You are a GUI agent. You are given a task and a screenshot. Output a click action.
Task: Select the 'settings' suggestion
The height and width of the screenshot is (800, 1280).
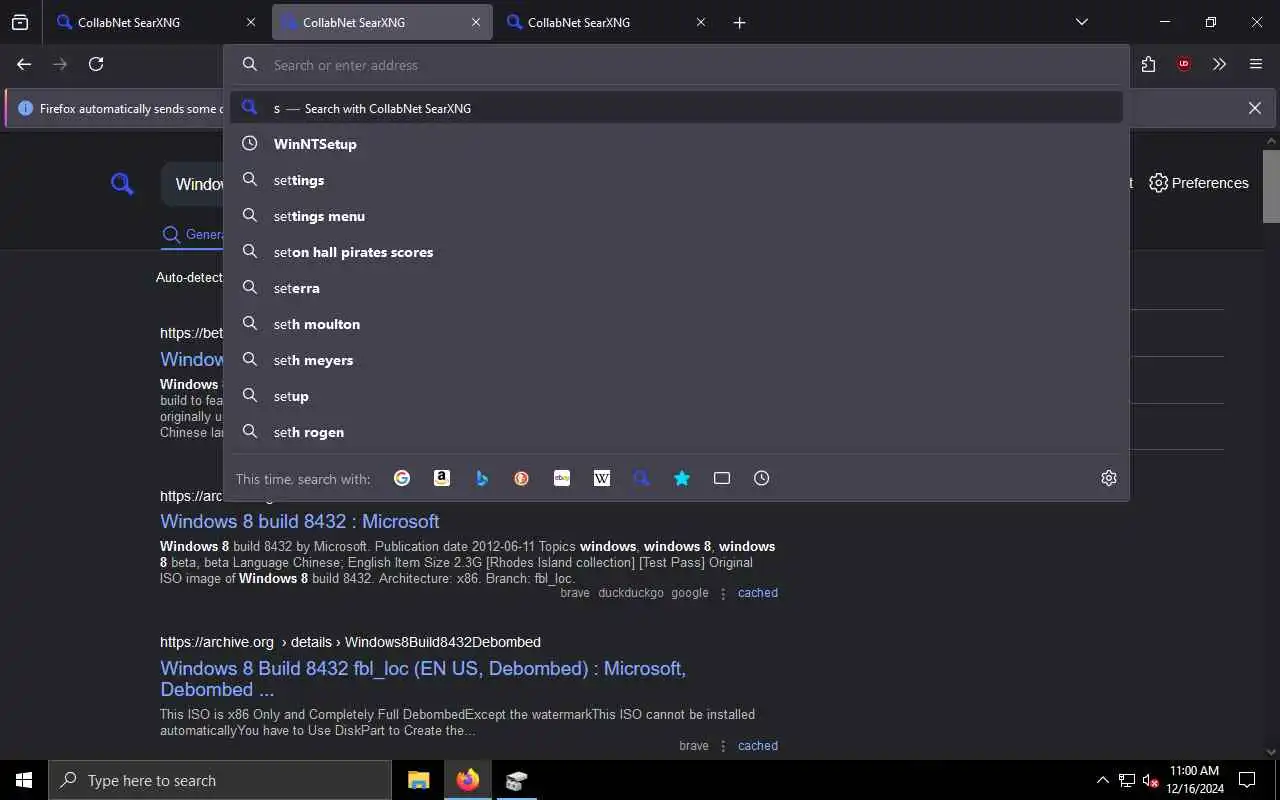pyautogui.click(x=676, y=180)
